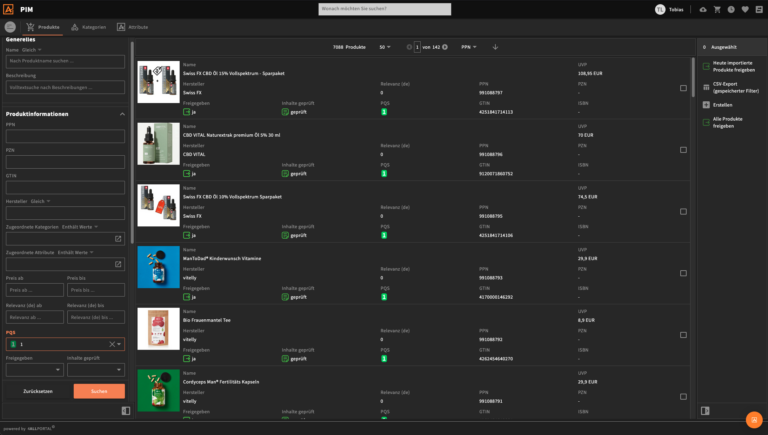Click Erstellen plus icon

706,105
